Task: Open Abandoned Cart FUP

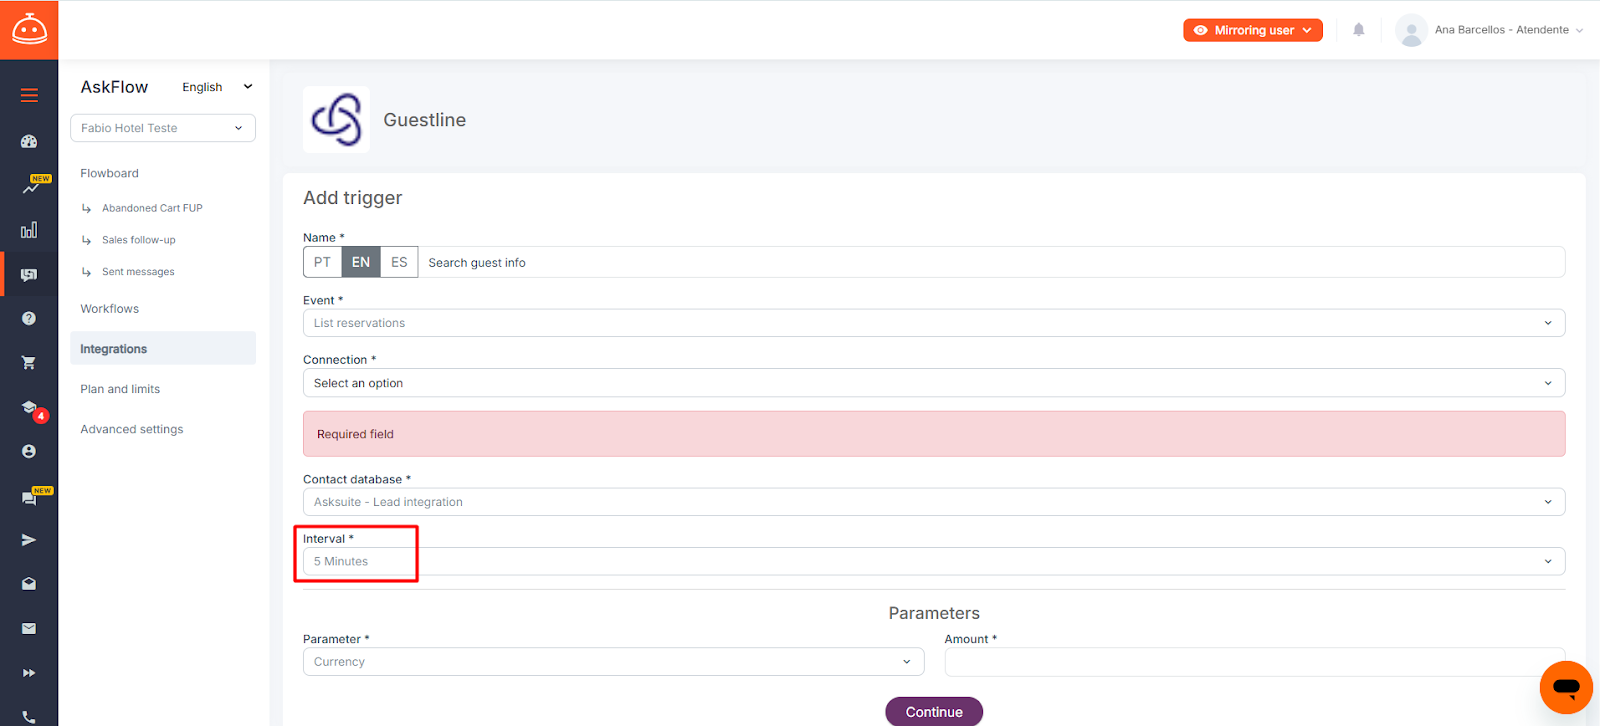Action: (152, 208)
